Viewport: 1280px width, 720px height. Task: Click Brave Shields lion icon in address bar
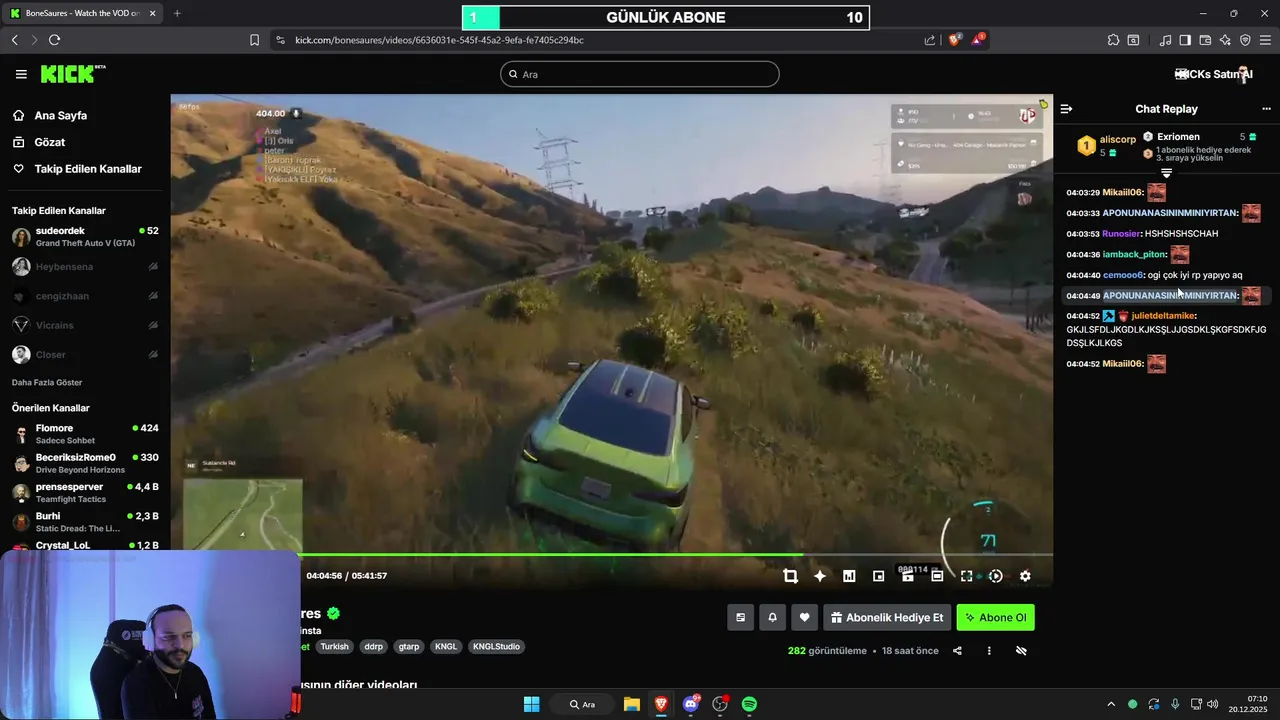pyautogui.click(x=955, y=40)
